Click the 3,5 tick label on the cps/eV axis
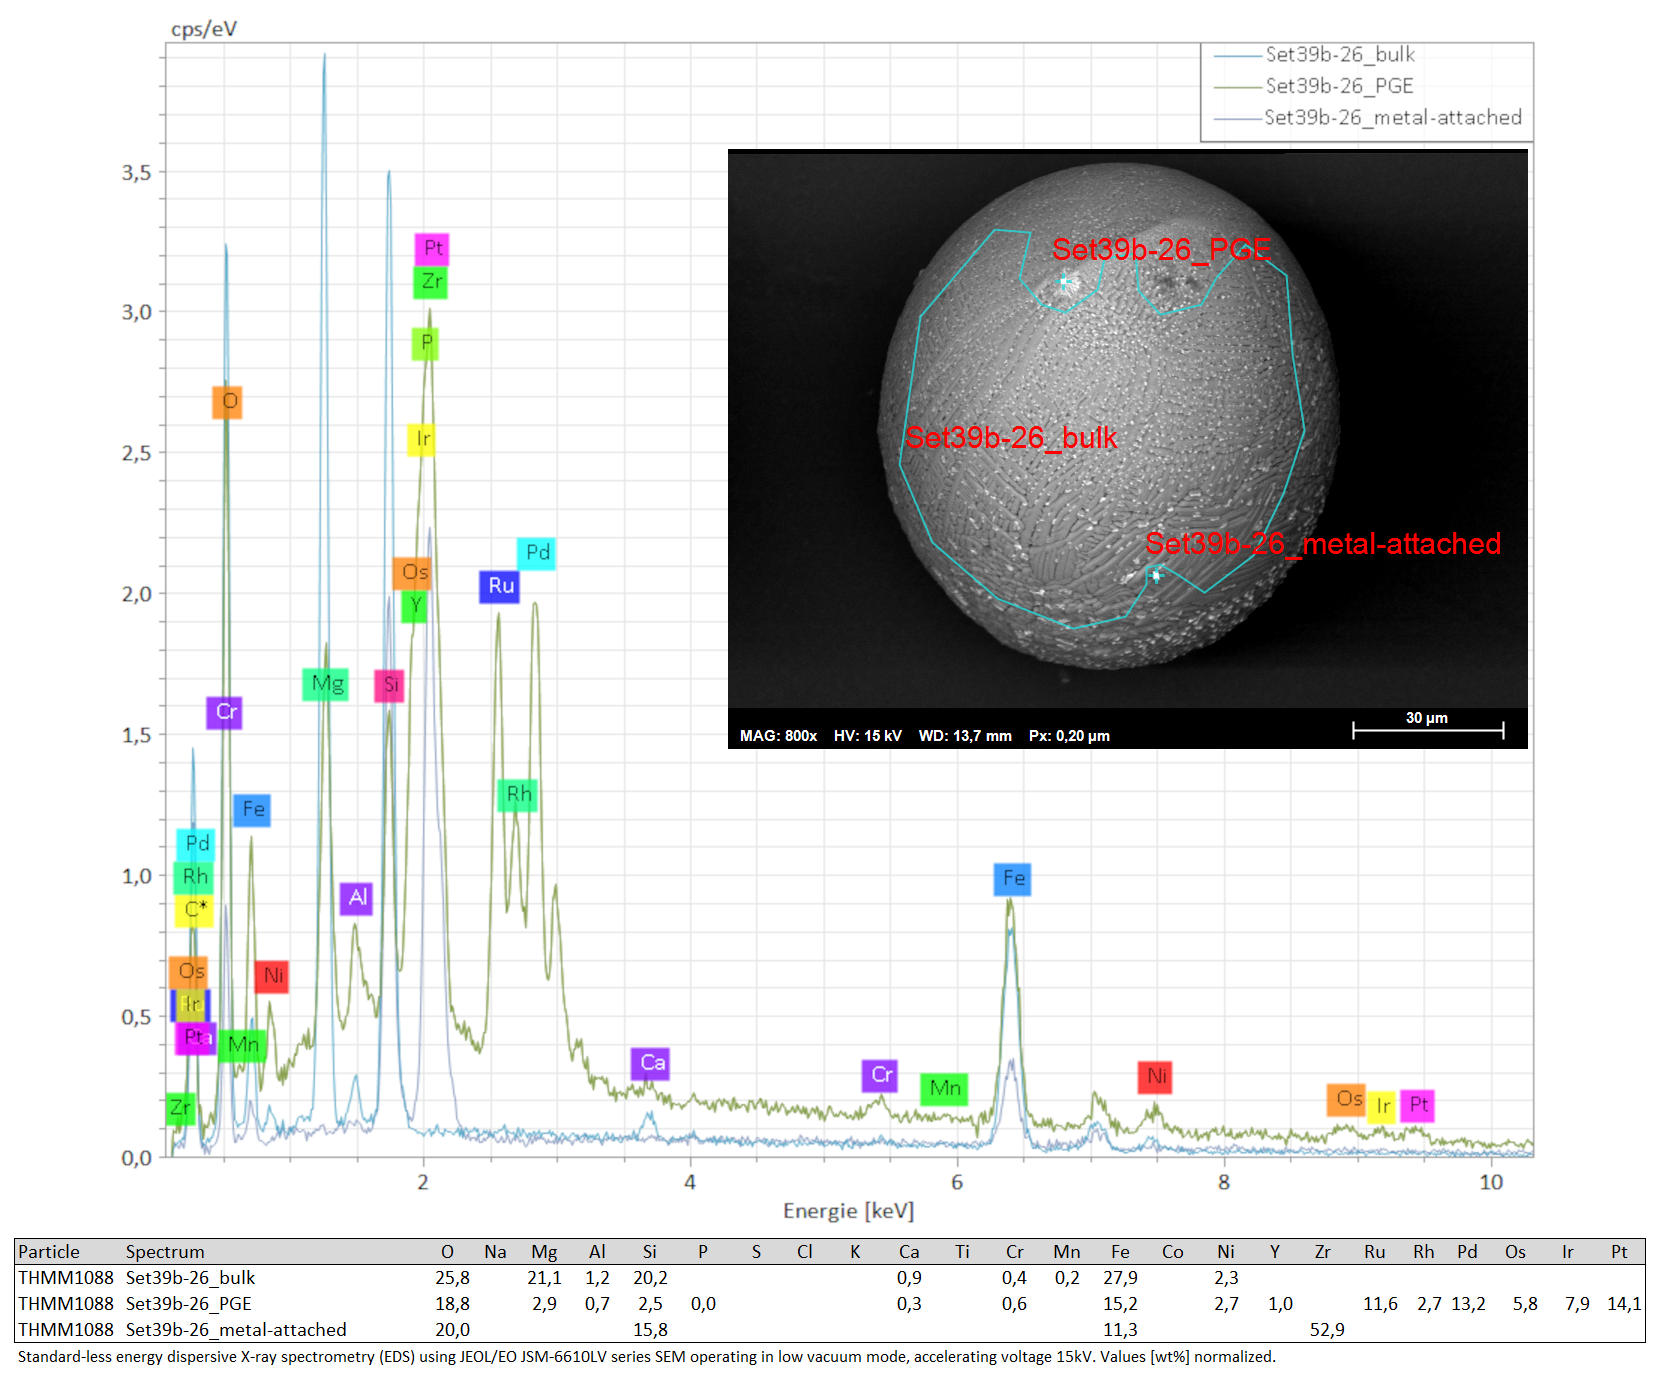This screenshot has width=1661, height=1380. [137, 173]
